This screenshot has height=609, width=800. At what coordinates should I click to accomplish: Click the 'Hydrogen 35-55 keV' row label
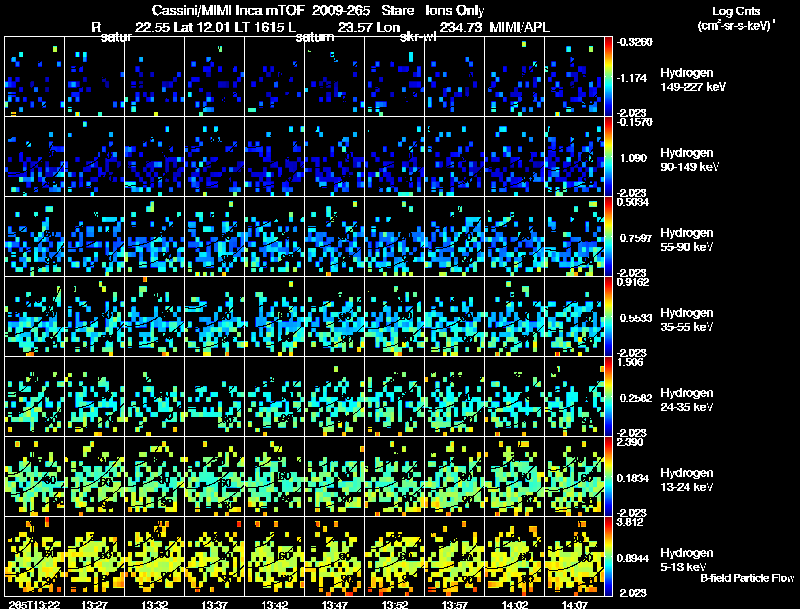tap(687, 320)
